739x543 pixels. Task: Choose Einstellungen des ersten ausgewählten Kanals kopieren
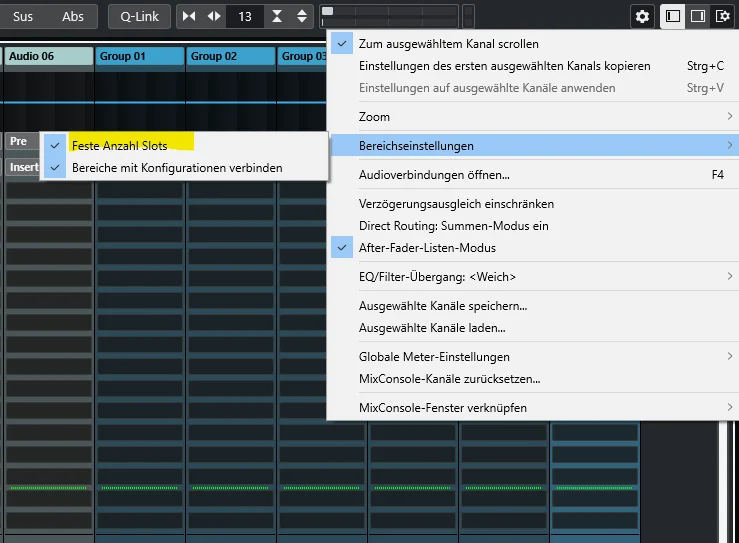point(533,66)
